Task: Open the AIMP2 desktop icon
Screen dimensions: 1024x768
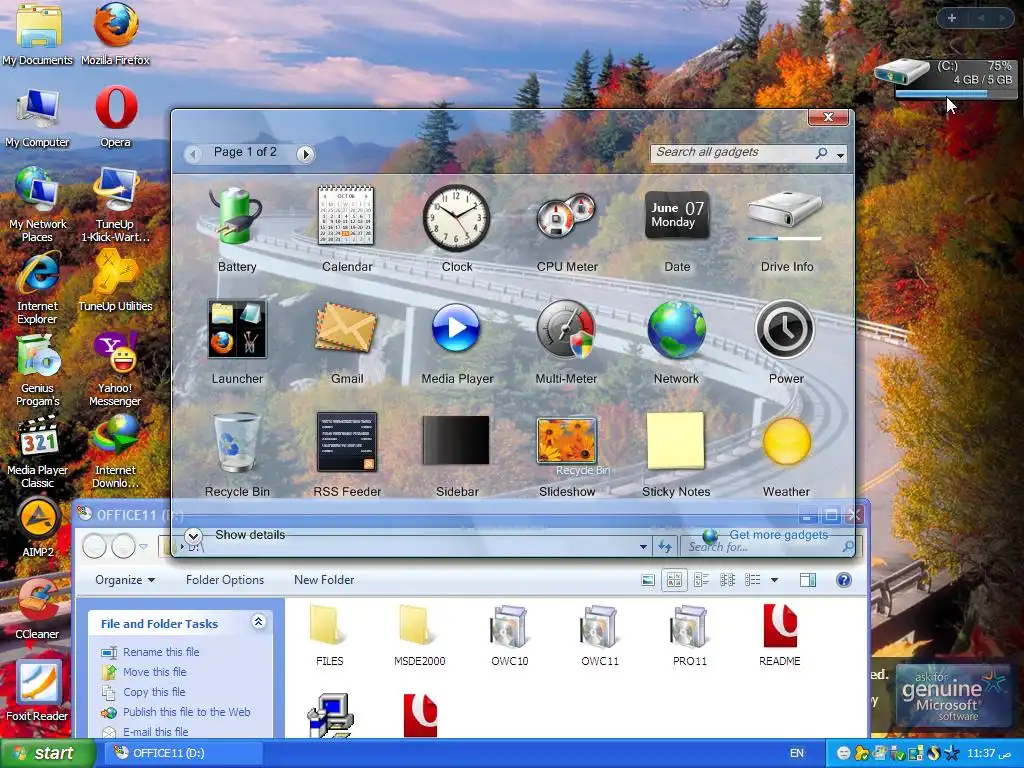Action: click(x=38, y=526)
